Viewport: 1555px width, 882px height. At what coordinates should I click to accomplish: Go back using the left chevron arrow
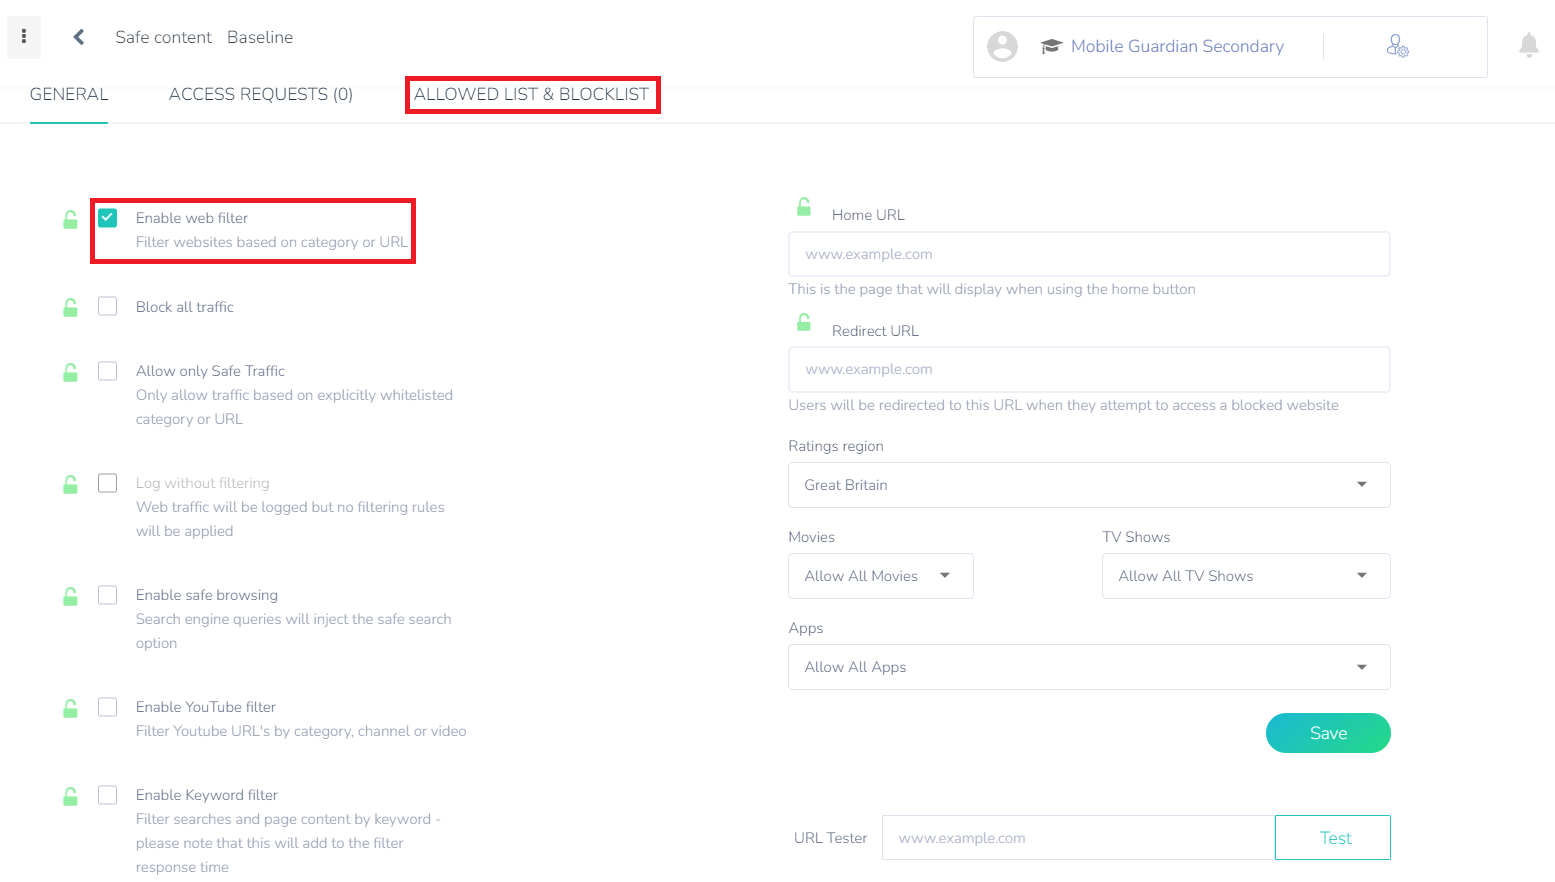pyautogui.click(x=79, y=37)
